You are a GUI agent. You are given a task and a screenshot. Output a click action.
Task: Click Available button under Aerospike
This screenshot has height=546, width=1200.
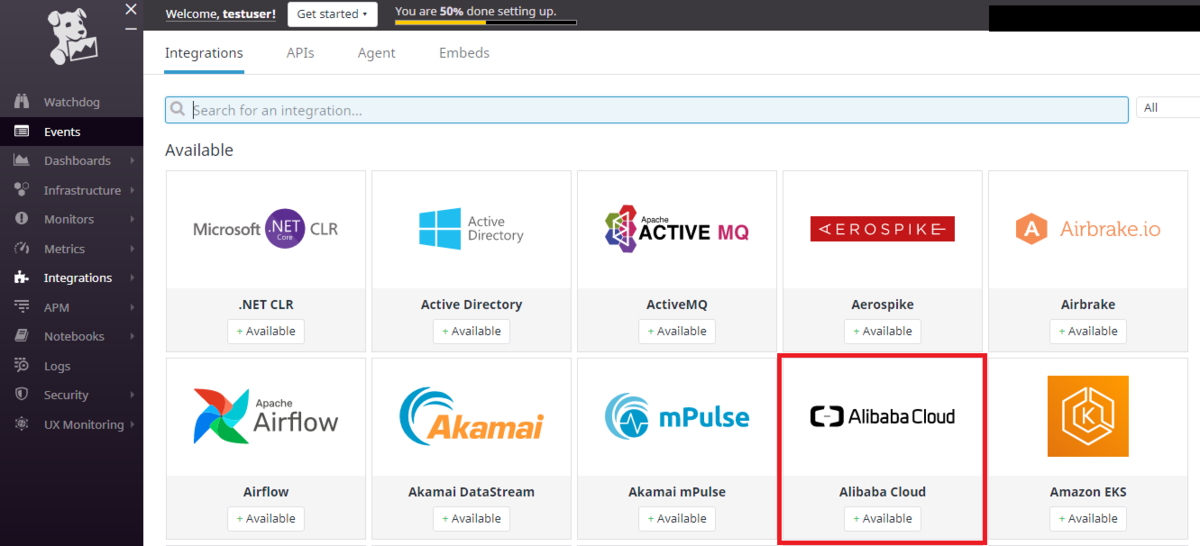[882, 331]
